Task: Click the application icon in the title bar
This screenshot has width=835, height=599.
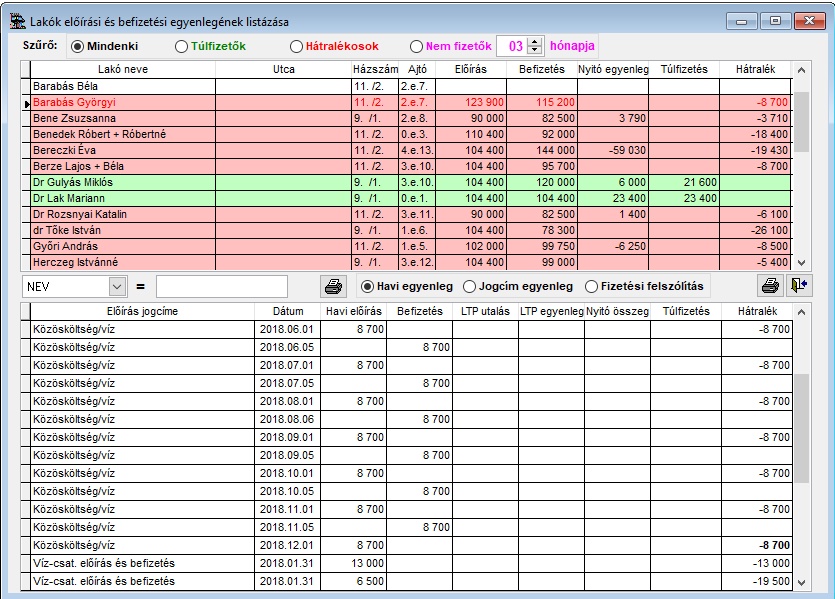Action: point(15,19)
